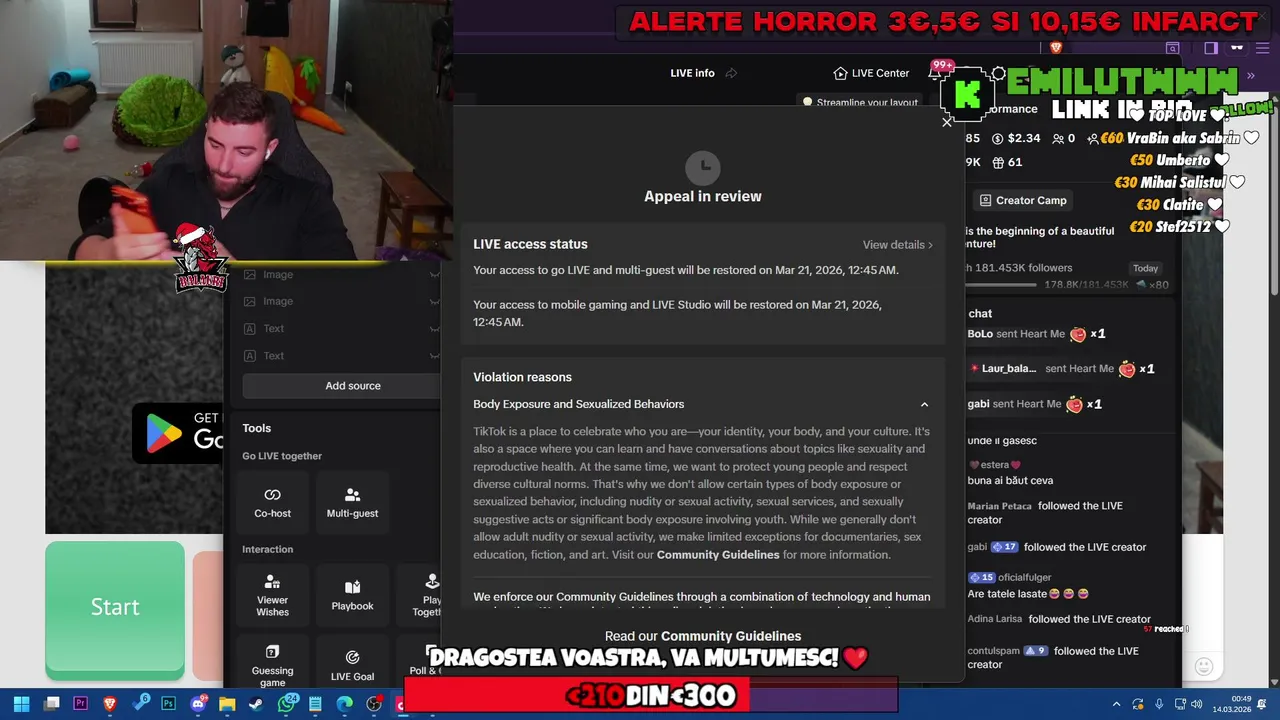This screenshot has width=1280, height=720.
Task: Open Community Guidelines link in violation paragraph
Action: (x=718, y=555)
